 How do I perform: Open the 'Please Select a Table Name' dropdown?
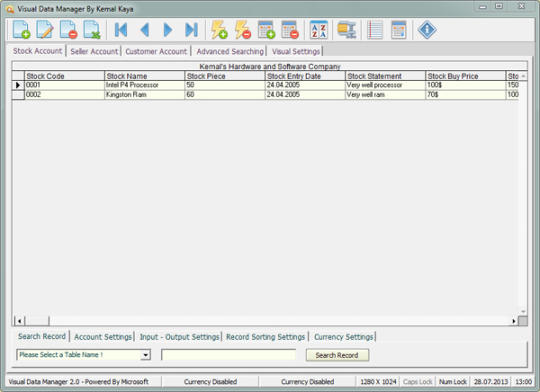point(83,354)
